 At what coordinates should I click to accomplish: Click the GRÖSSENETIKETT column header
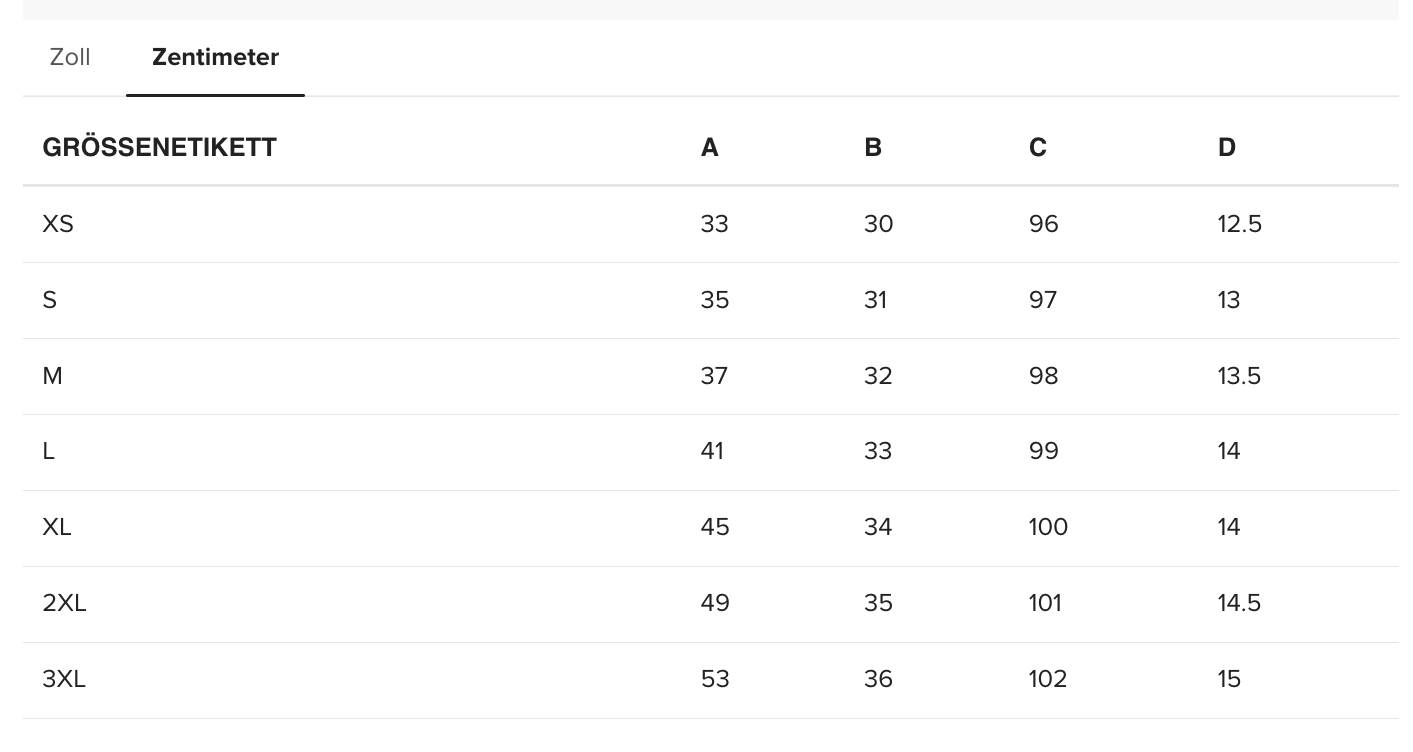[x=159, y=147]
